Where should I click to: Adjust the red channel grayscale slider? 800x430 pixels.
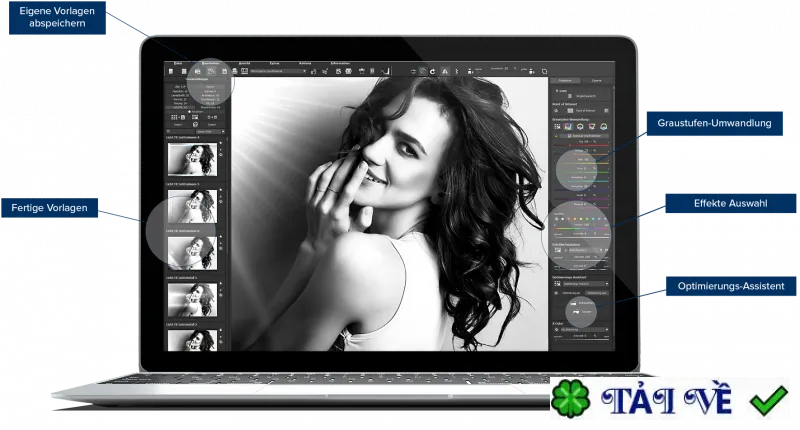pyautogui.click(x=581, y=145)
